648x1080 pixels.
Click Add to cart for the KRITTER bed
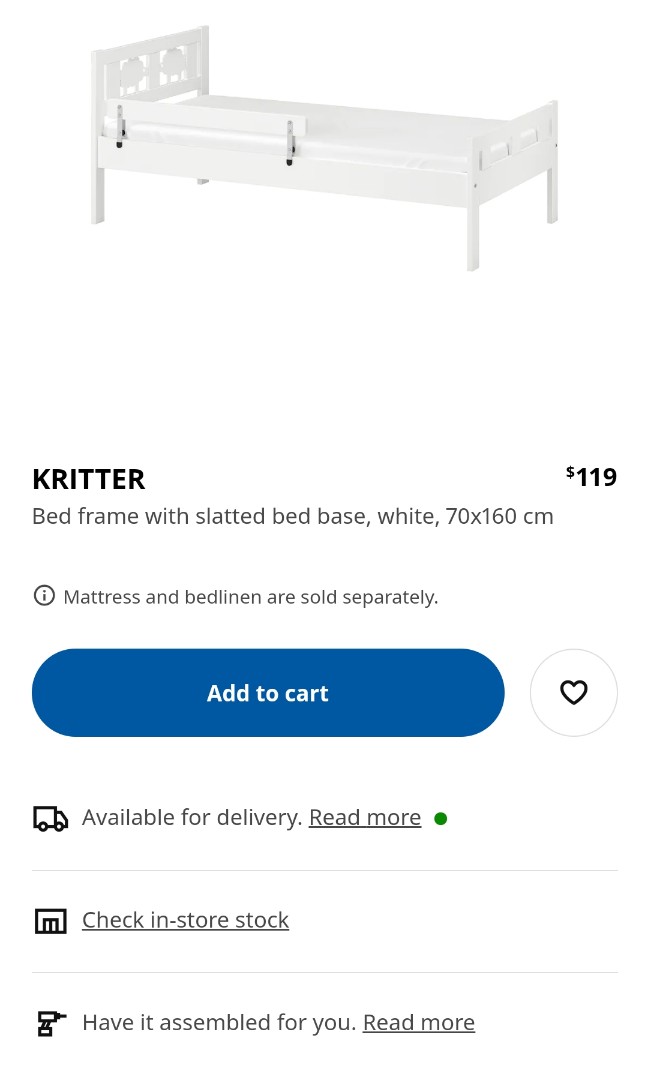click(x=268, y=692)
